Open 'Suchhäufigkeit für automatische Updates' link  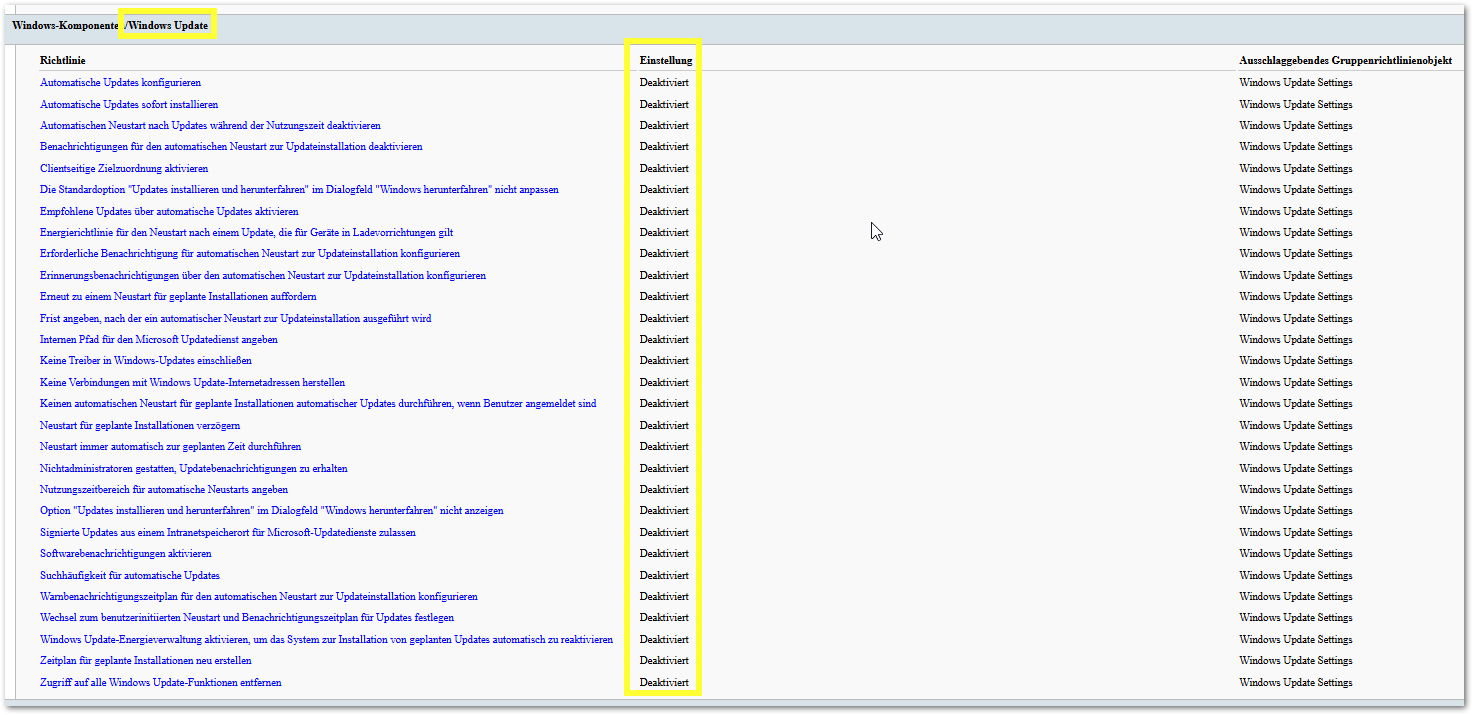[x=130, y=576]
